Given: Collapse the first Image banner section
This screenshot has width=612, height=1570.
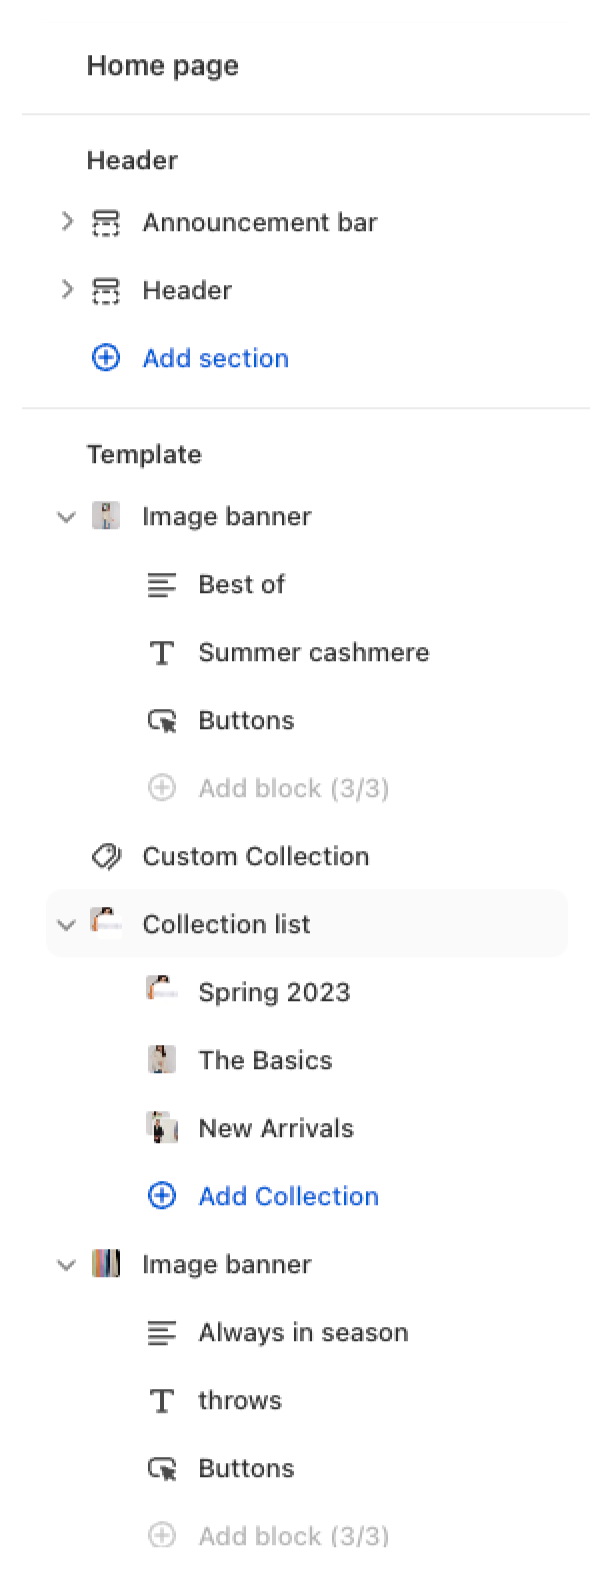Looking at the screenshot, I should point(66,517).
